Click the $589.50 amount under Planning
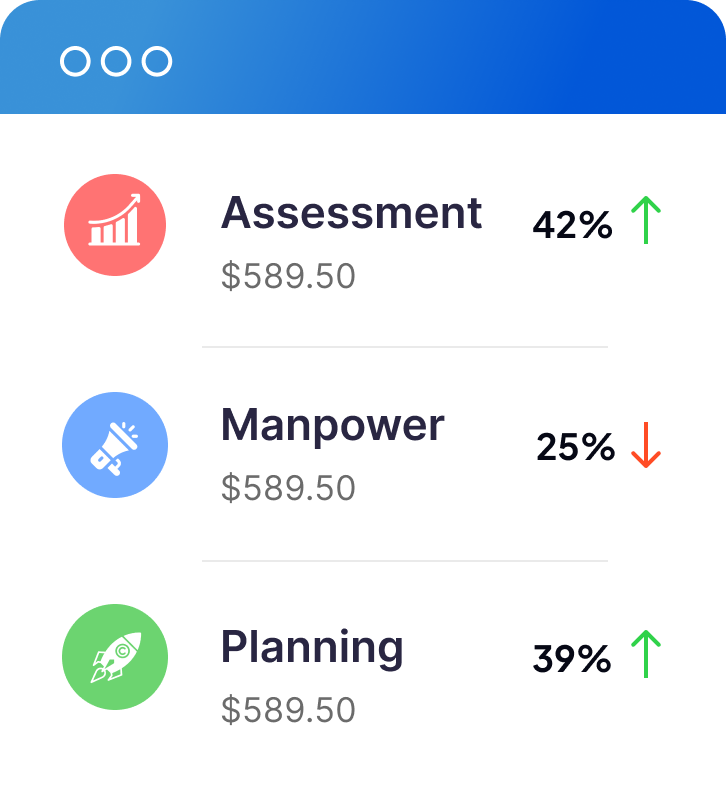Viewport: 726px width, 806px height. pyautogui.click(x=288, y=710)
